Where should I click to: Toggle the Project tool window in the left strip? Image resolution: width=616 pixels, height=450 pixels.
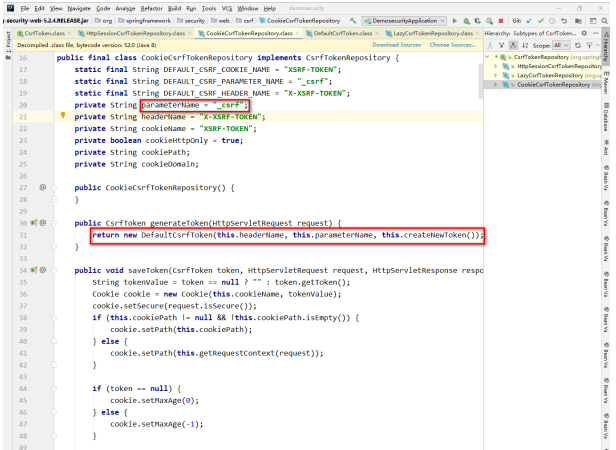(7, 44)
